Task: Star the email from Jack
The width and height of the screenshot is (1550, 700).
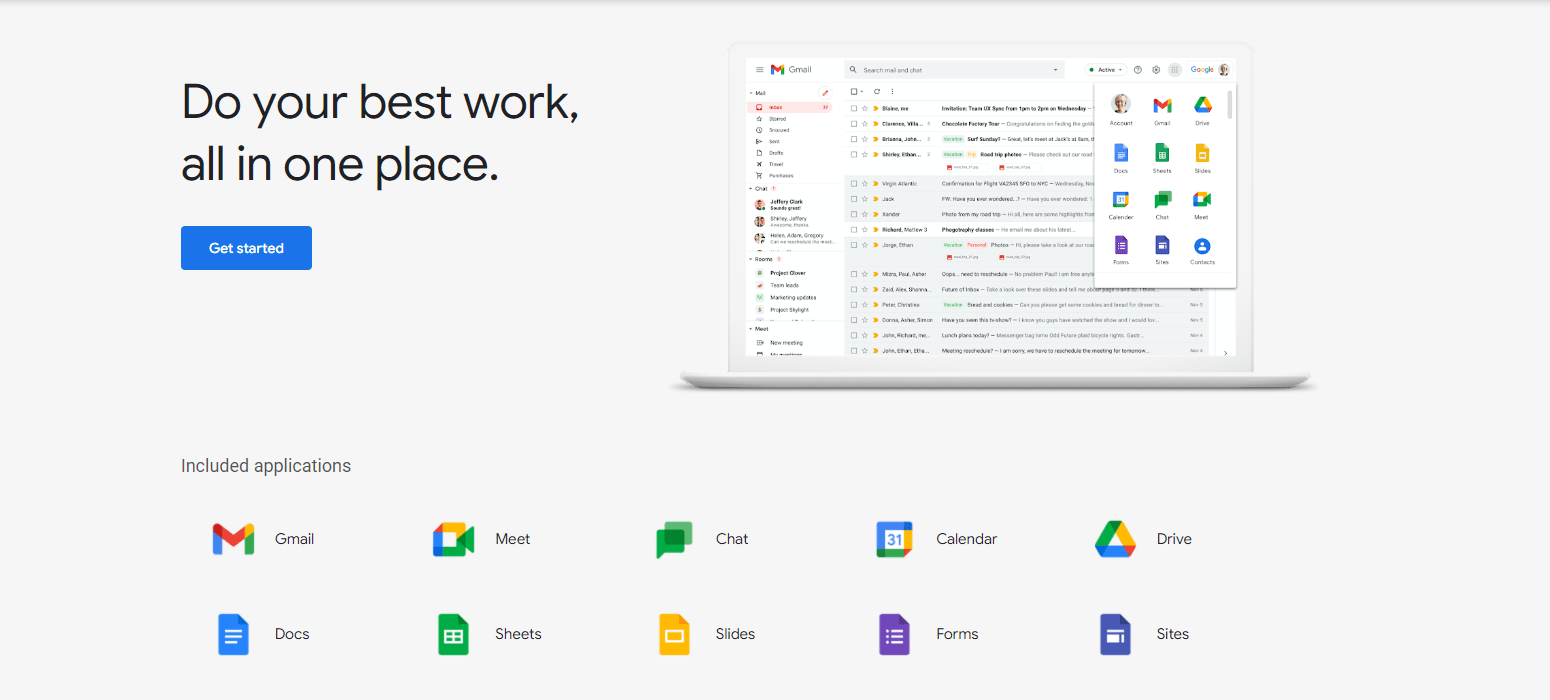Action: click(865, 199)
